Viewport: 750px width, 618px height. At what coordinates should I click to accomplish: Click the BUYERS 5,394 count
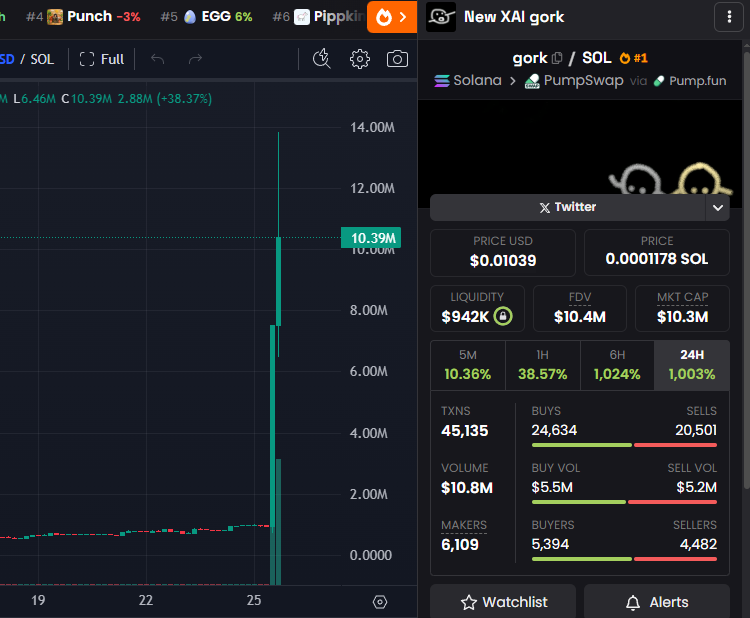(550, 544)
